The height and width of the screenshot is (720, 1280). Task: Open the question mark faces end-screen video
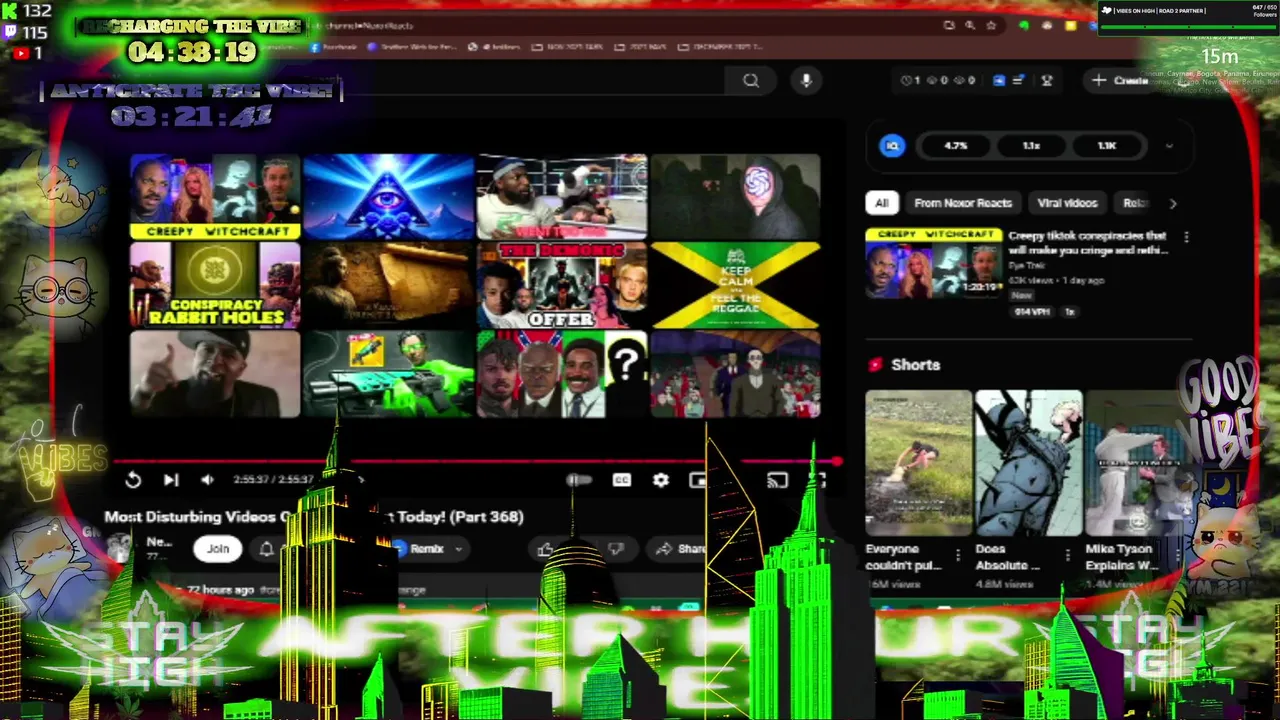(562, 374)
